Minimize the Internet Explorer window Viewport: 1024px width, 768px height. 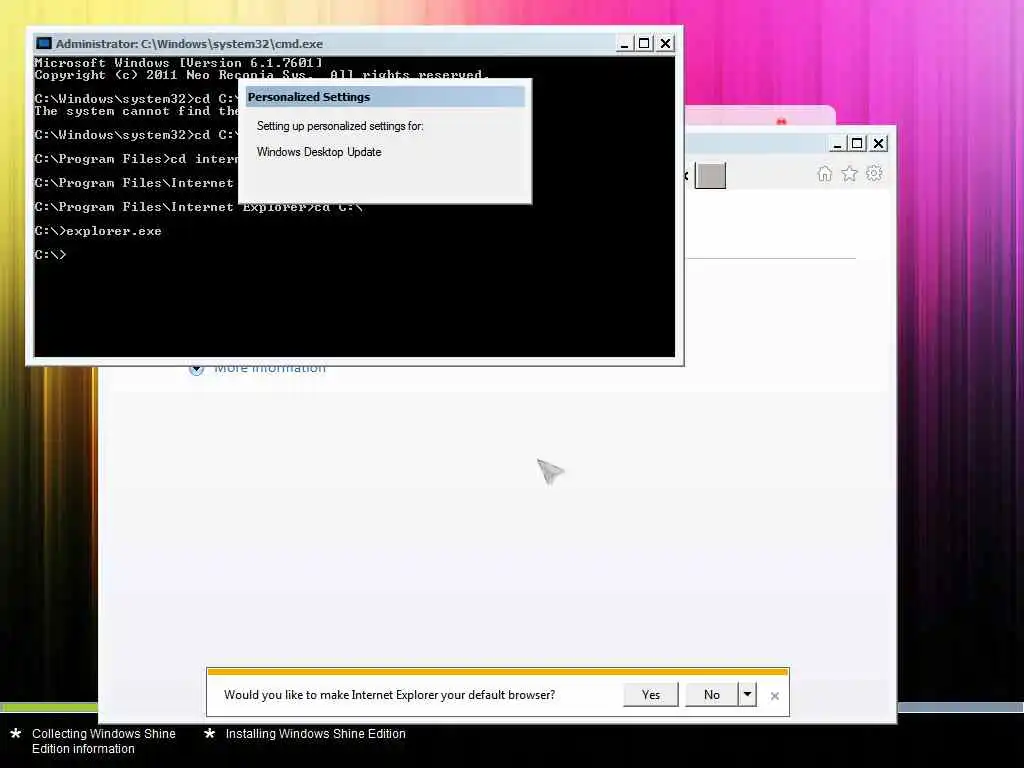(837, 144)
